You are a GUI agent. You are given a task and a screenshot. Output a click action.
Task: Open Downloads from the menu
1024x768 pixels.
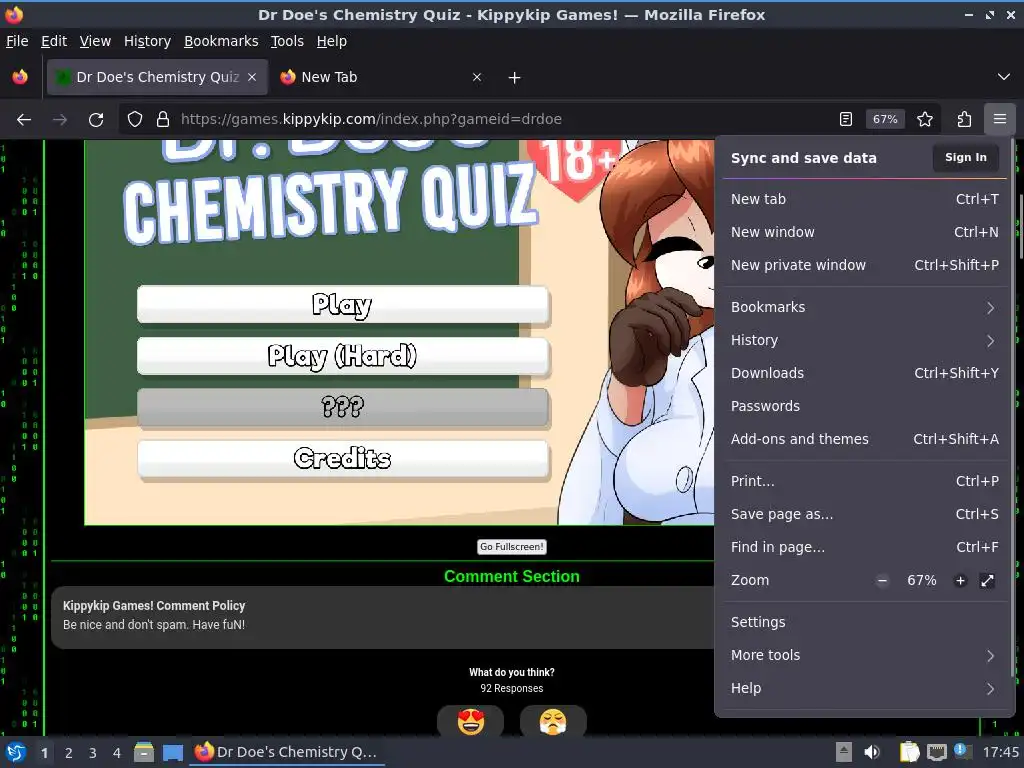click(x=863, y=374)
